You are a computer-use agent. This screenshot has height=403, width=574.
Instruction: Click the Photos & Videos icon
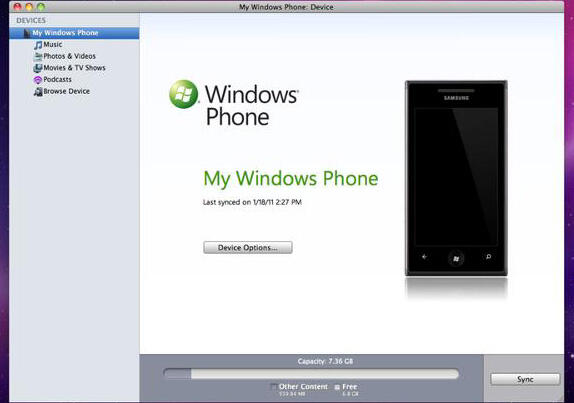click(38, 56)
